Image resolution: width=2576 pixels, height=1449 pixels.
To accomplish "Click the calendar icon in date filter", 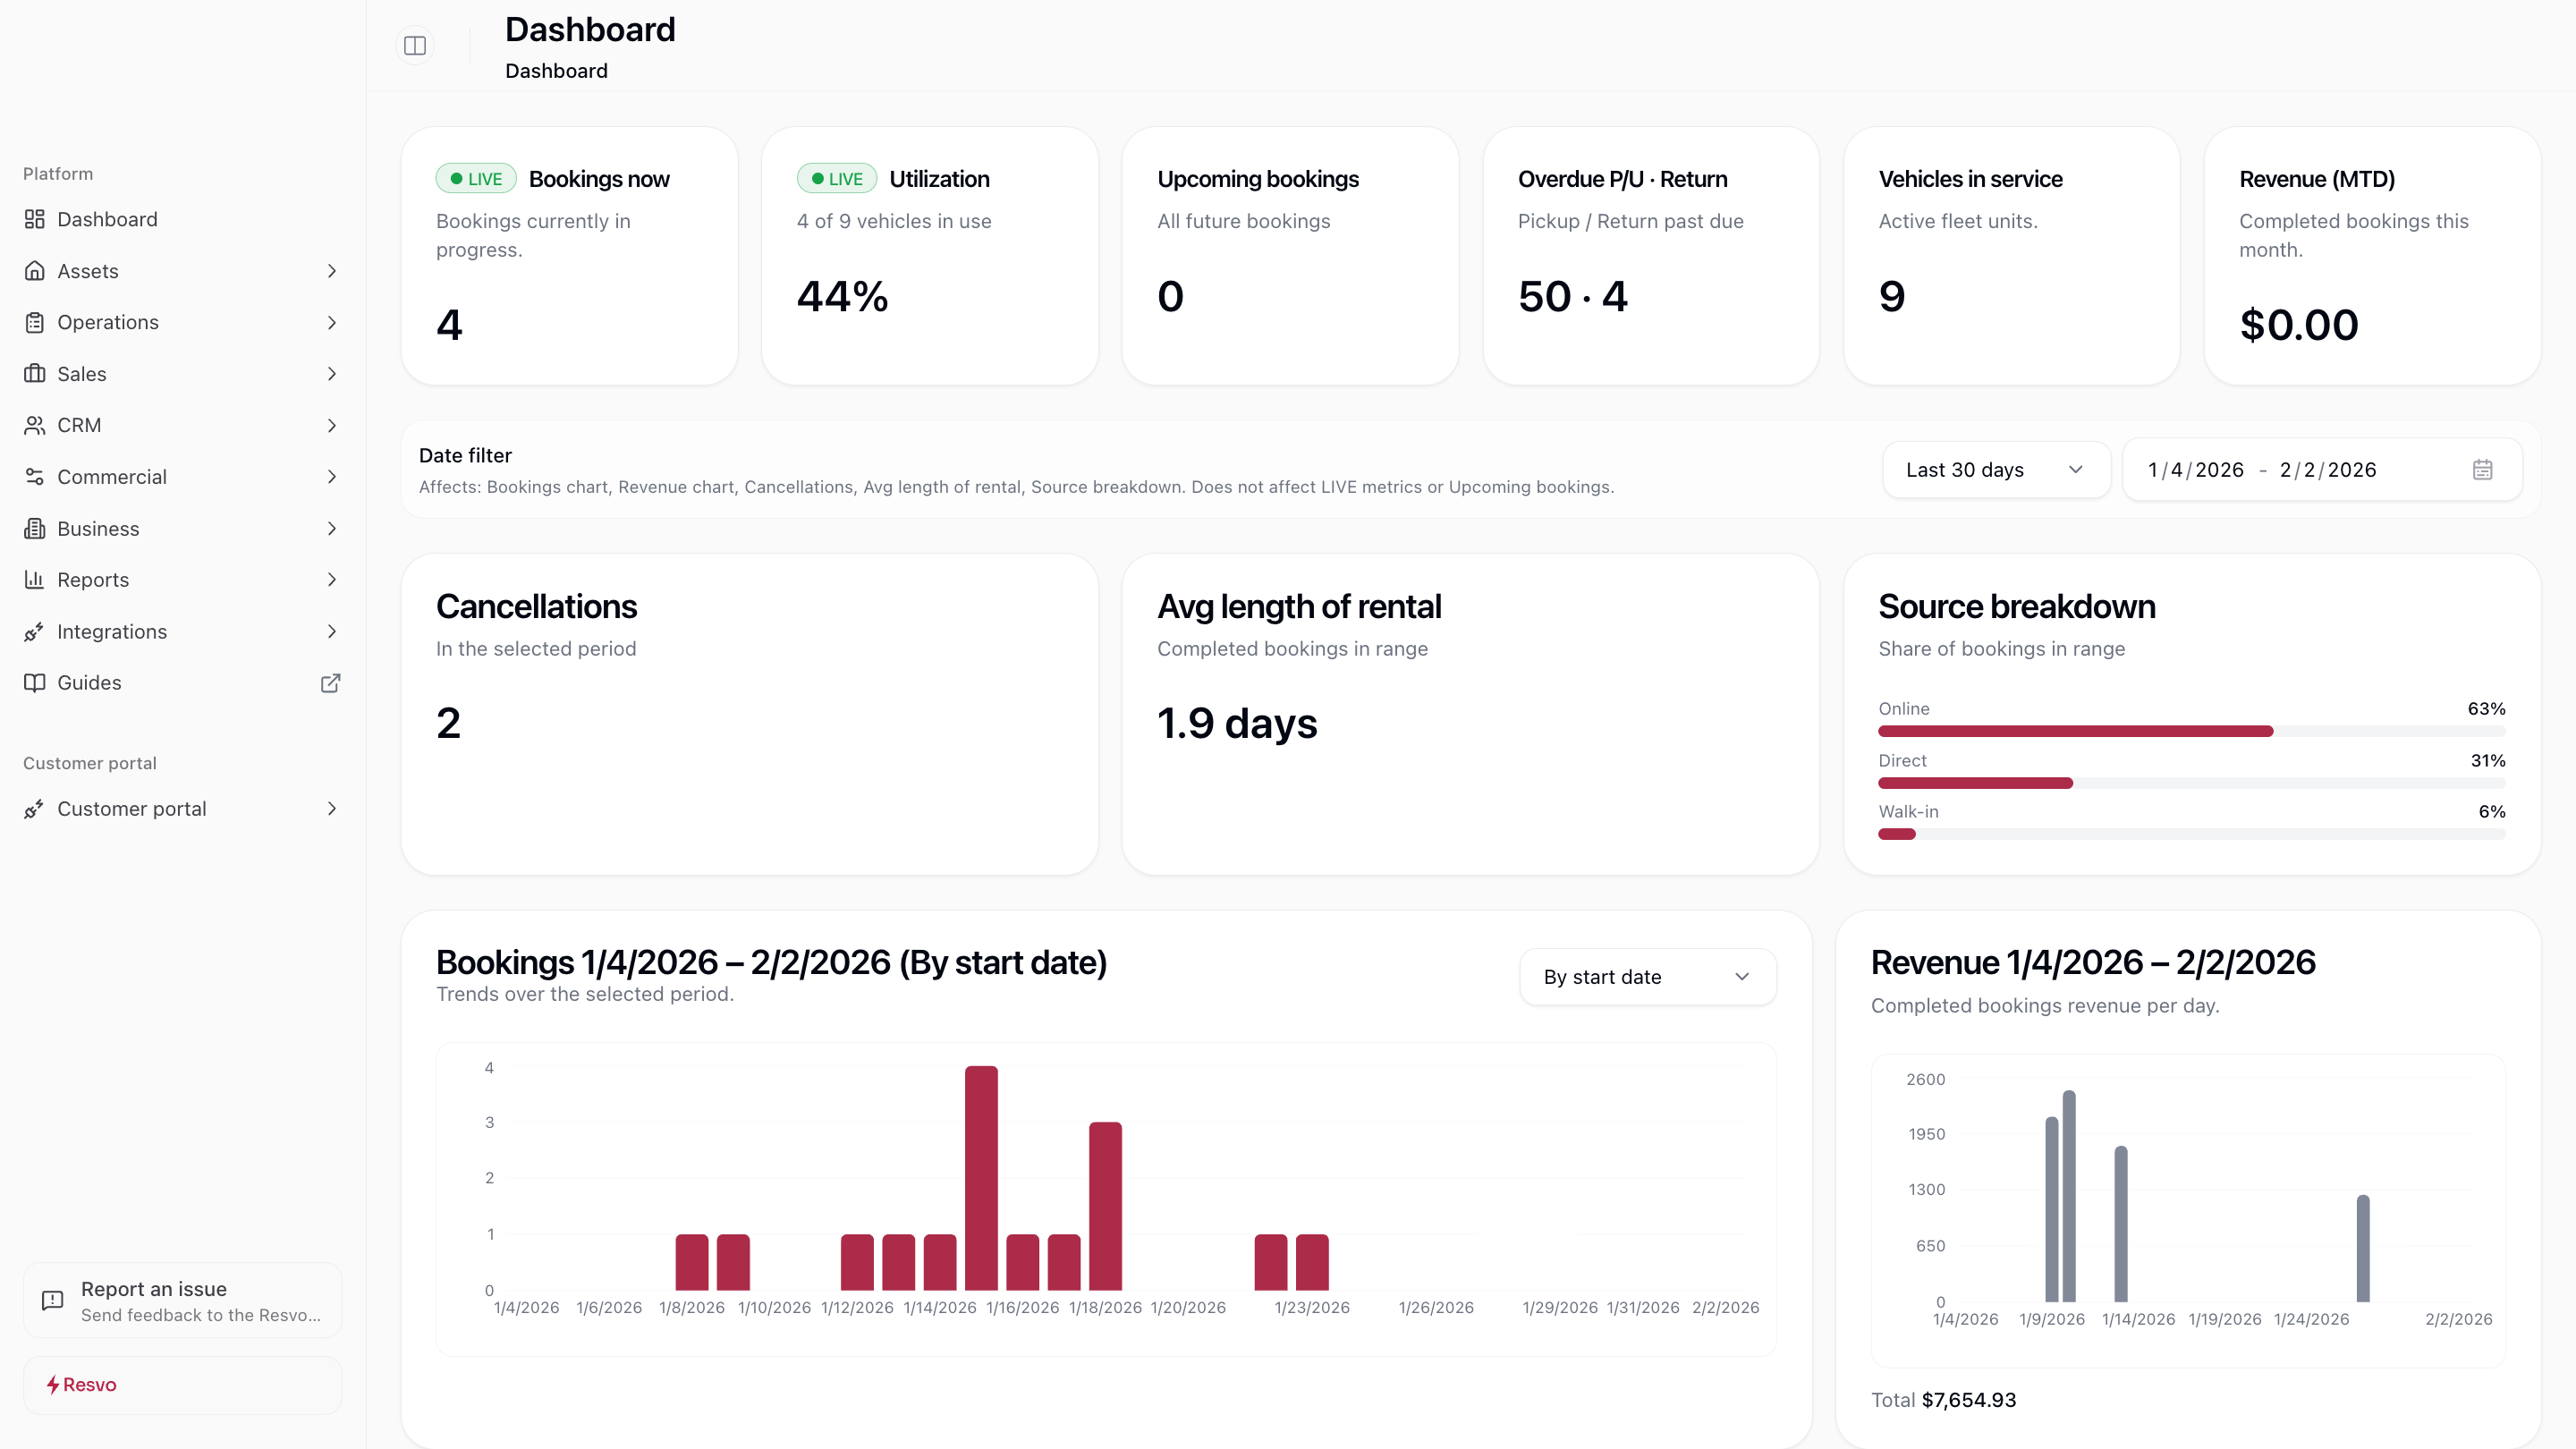I will click(2483, 469).
